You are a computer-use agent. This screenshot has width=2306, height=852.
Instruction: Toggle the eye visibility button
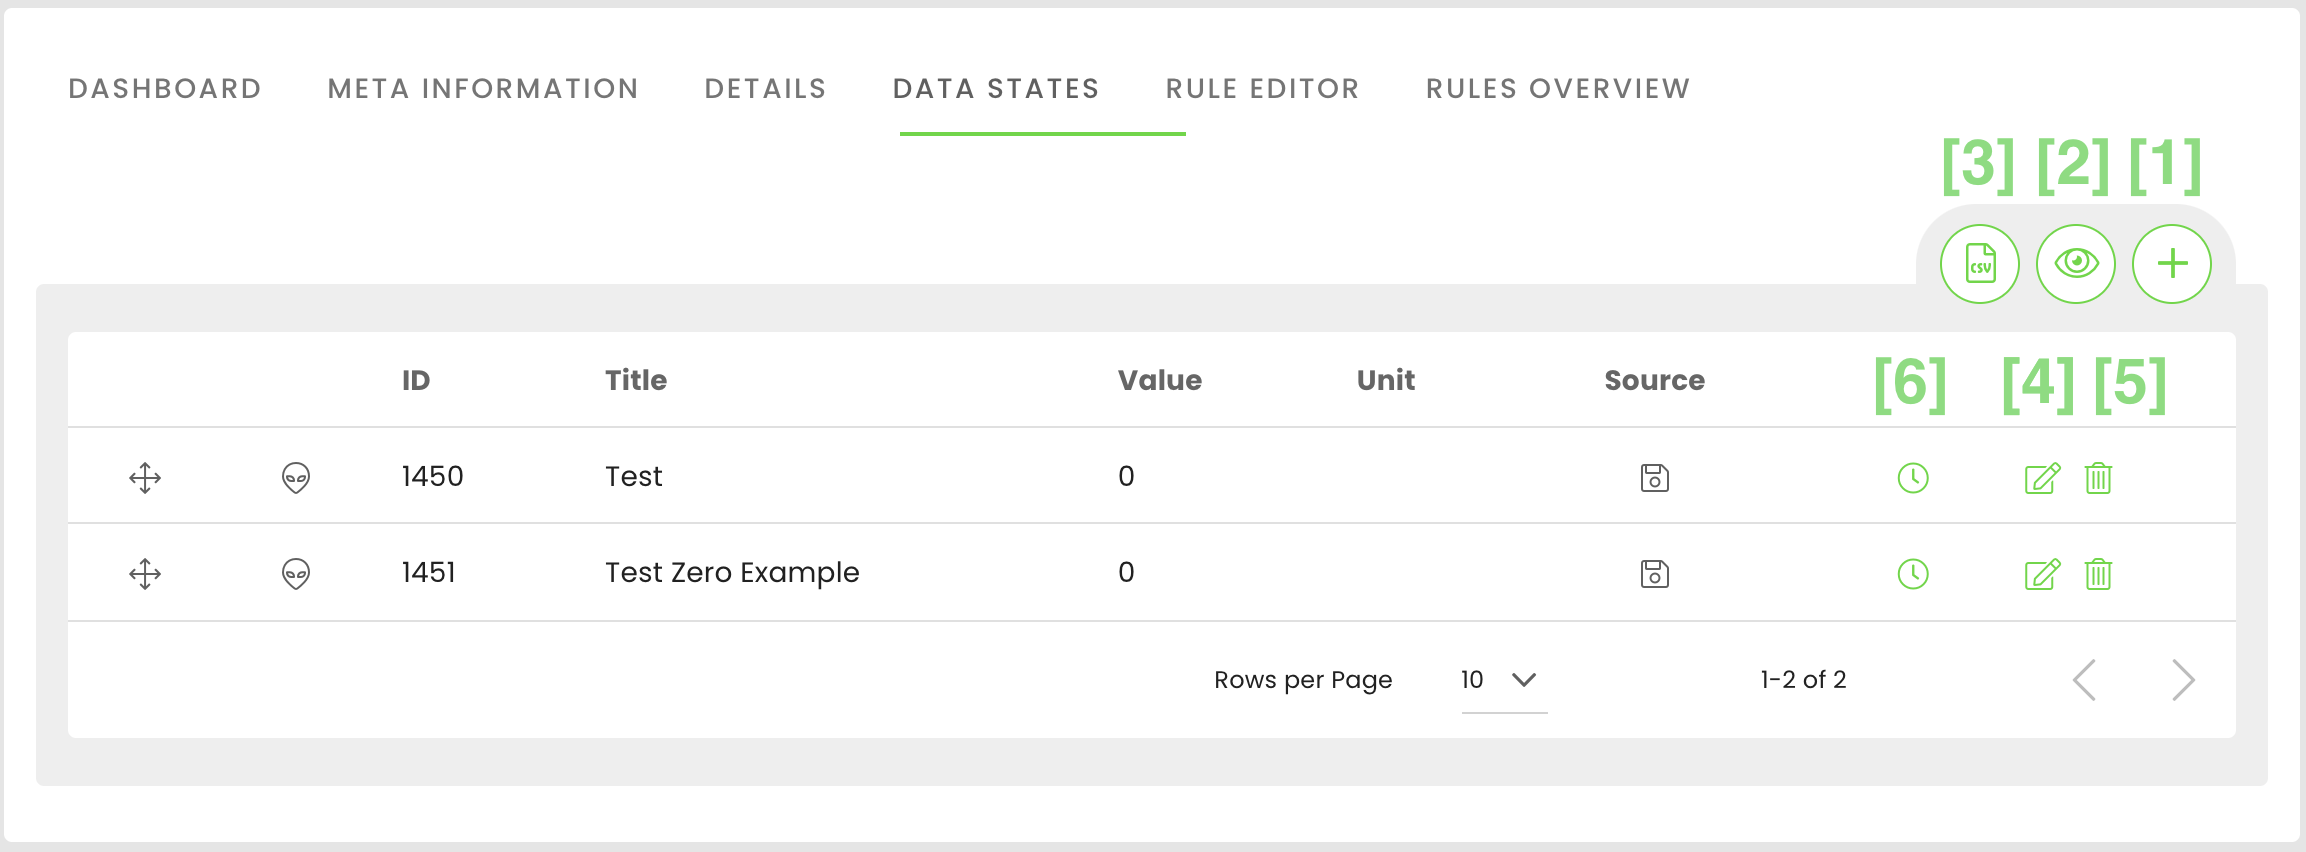point(2075,264)
